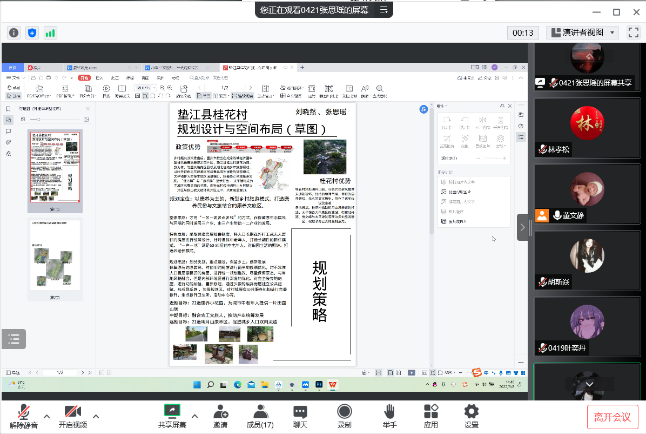The height and width of the screenshot is (434, 646).
Task: Enter fullscreen mode via top-right icon
Action: [x=633, y=32]
